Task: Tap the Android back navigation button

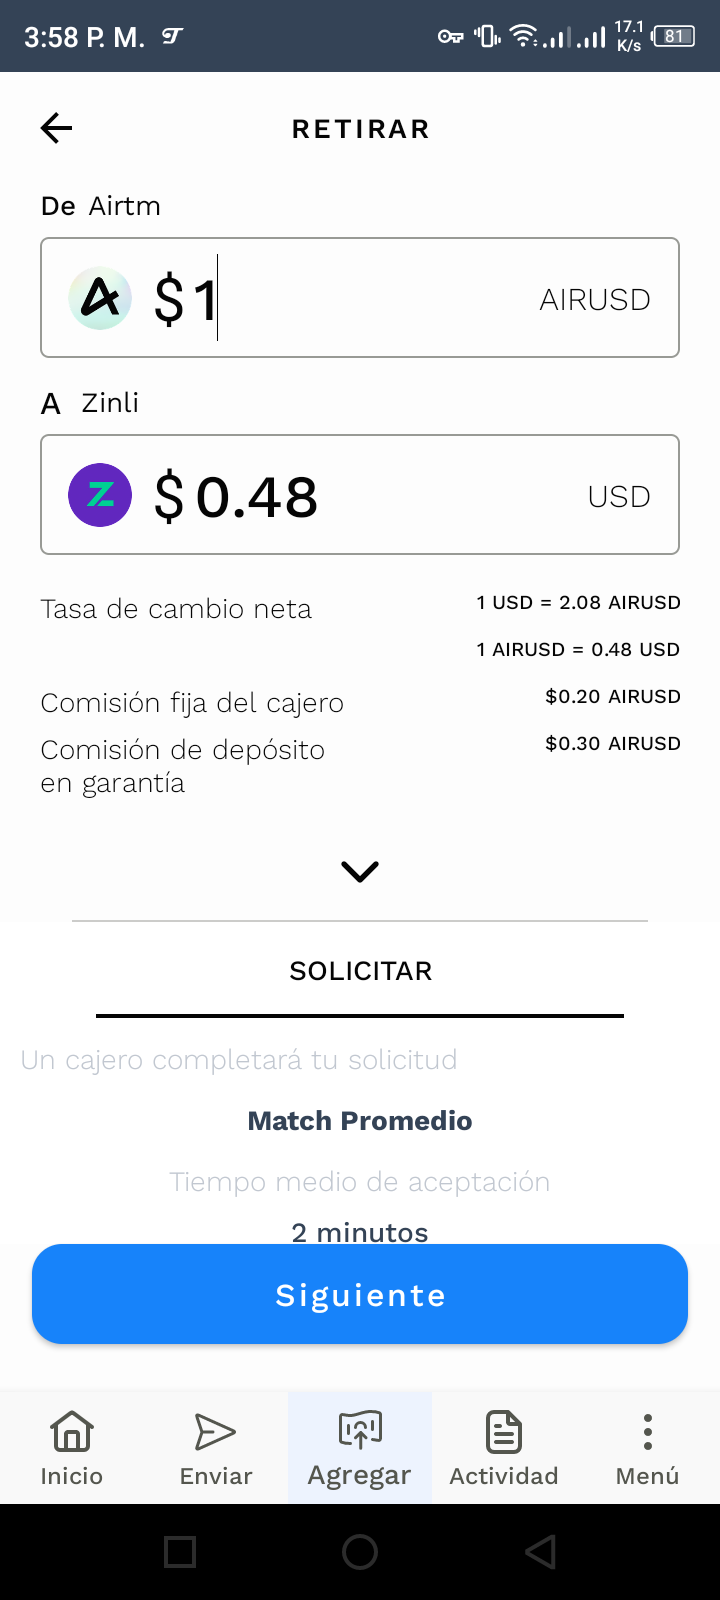Action: coord(540,1552)
